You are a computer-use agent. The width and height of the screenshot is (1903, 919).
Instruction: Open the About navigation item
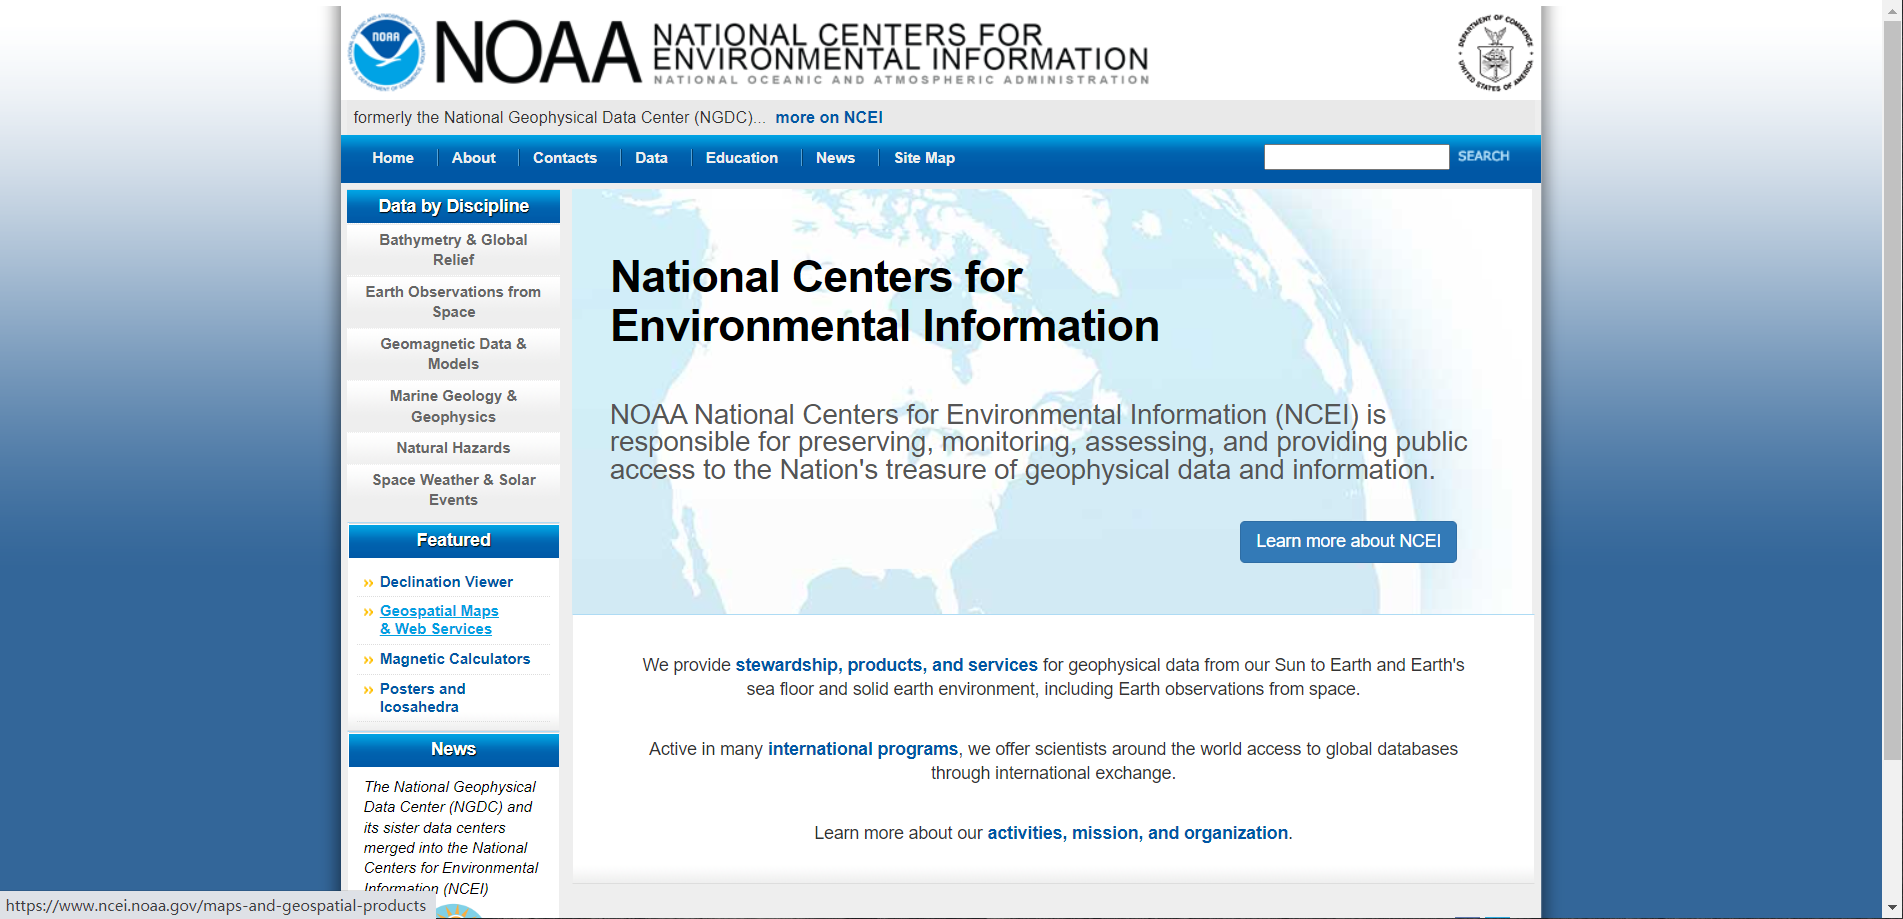point(473,158)
